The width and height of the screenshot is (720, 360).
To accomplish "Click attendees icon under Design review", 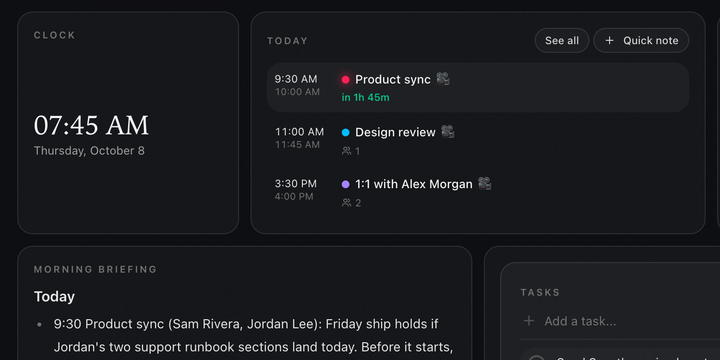I will [346, 151].
